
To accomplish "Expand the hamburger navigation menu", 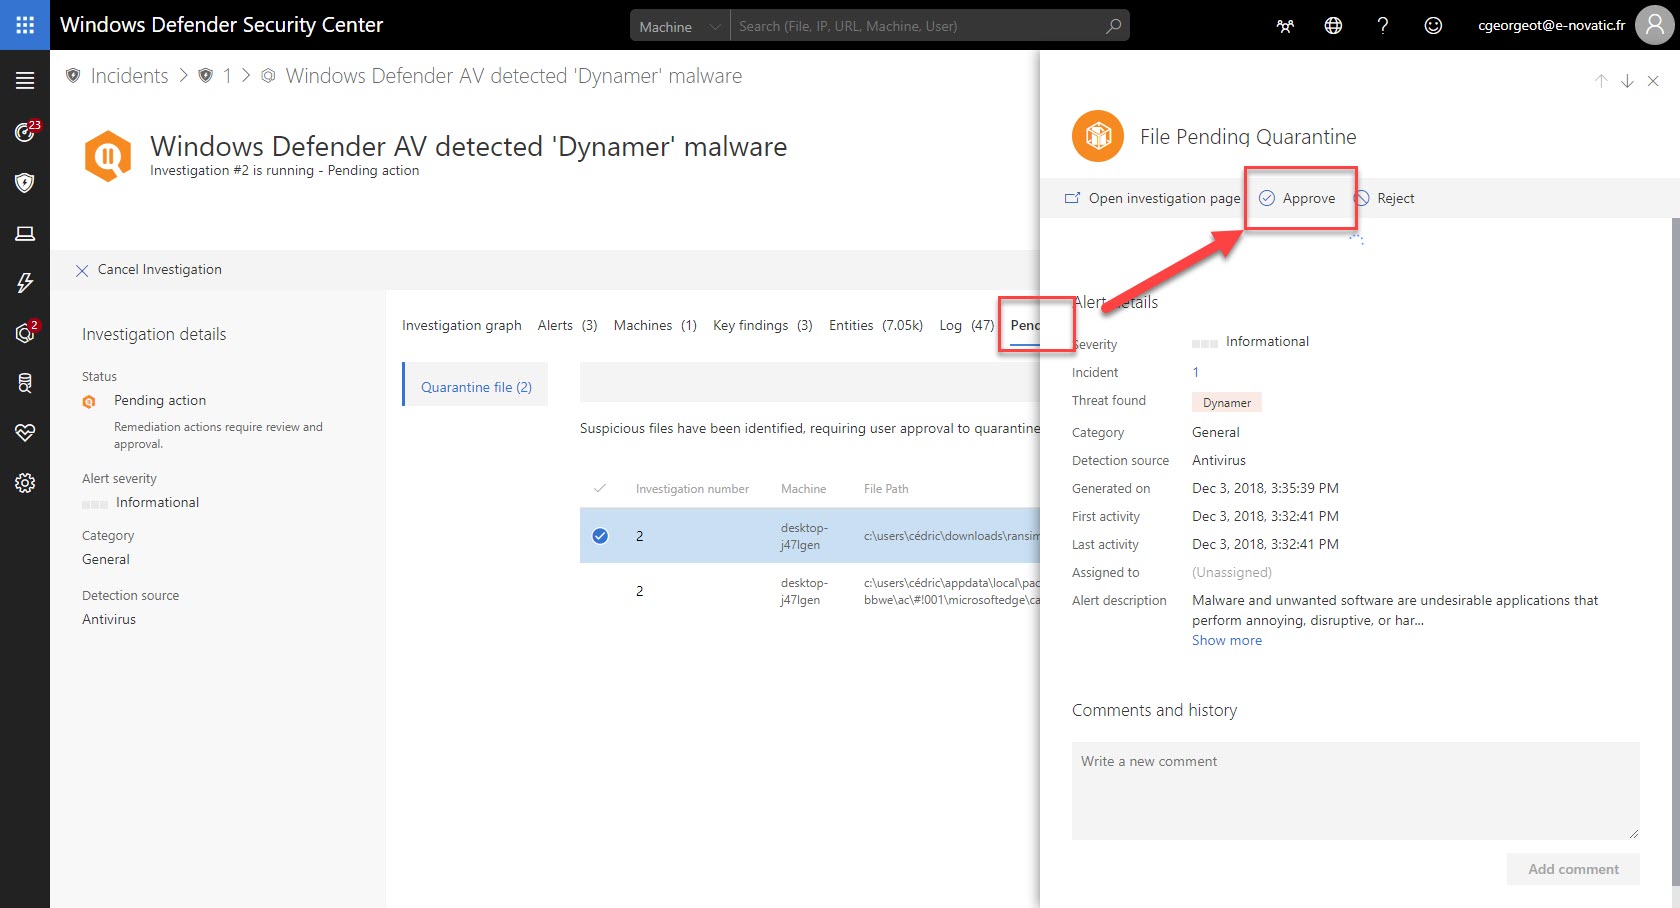I will pyautogui.click(x=25, y=81).
